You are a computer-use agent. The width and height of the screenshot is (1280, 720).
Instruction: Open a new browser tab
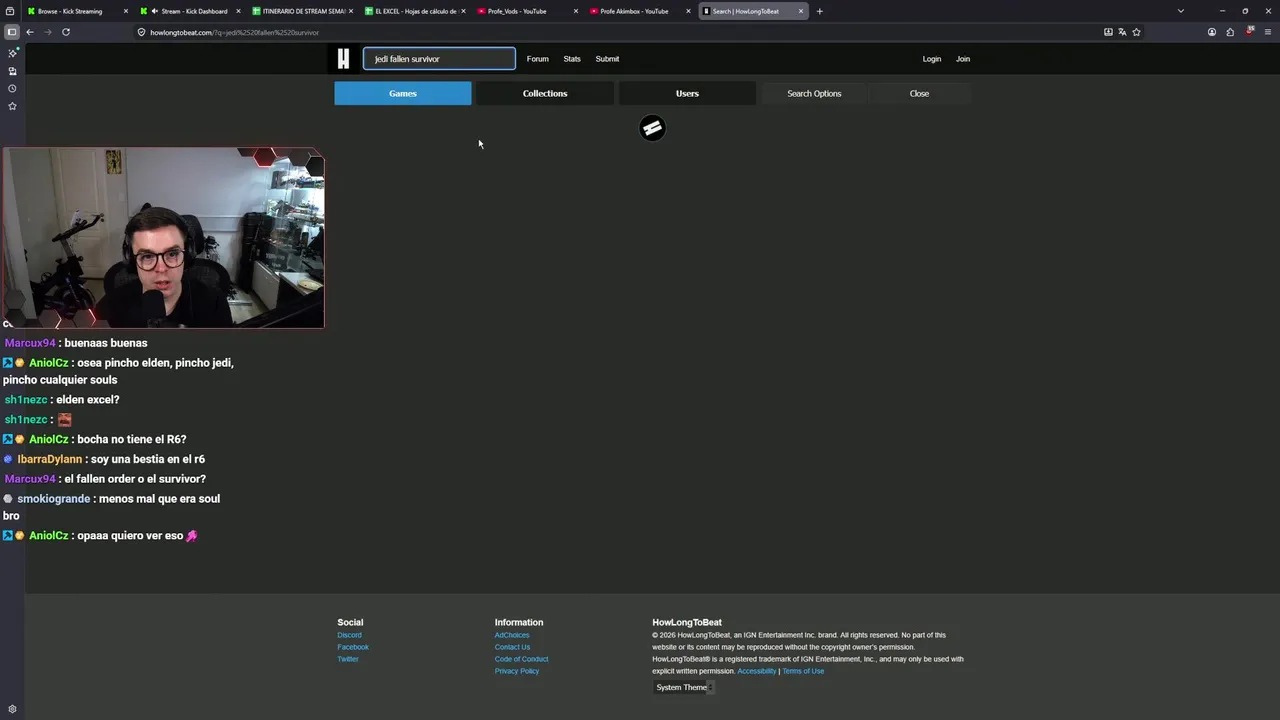tap(819, 11)
